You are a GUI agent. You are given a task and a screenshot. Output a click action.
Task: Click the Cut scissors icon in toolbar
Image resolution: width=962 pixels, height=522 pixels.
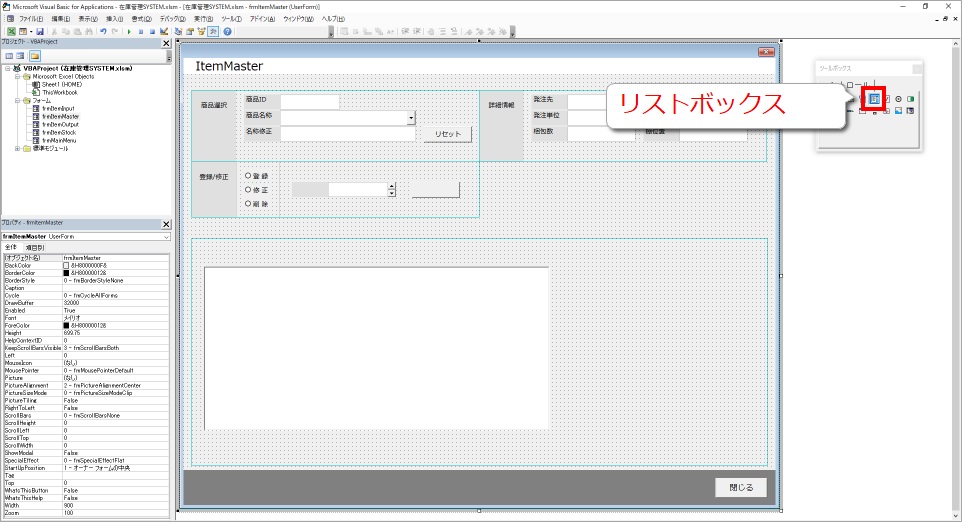[54, 31]
